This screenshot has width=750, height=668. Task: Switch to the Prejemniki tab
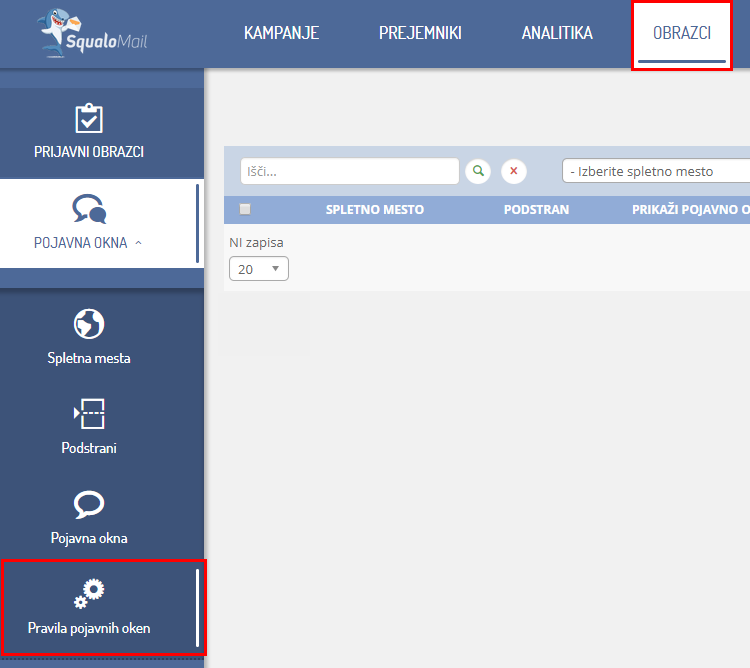point(420,33)
